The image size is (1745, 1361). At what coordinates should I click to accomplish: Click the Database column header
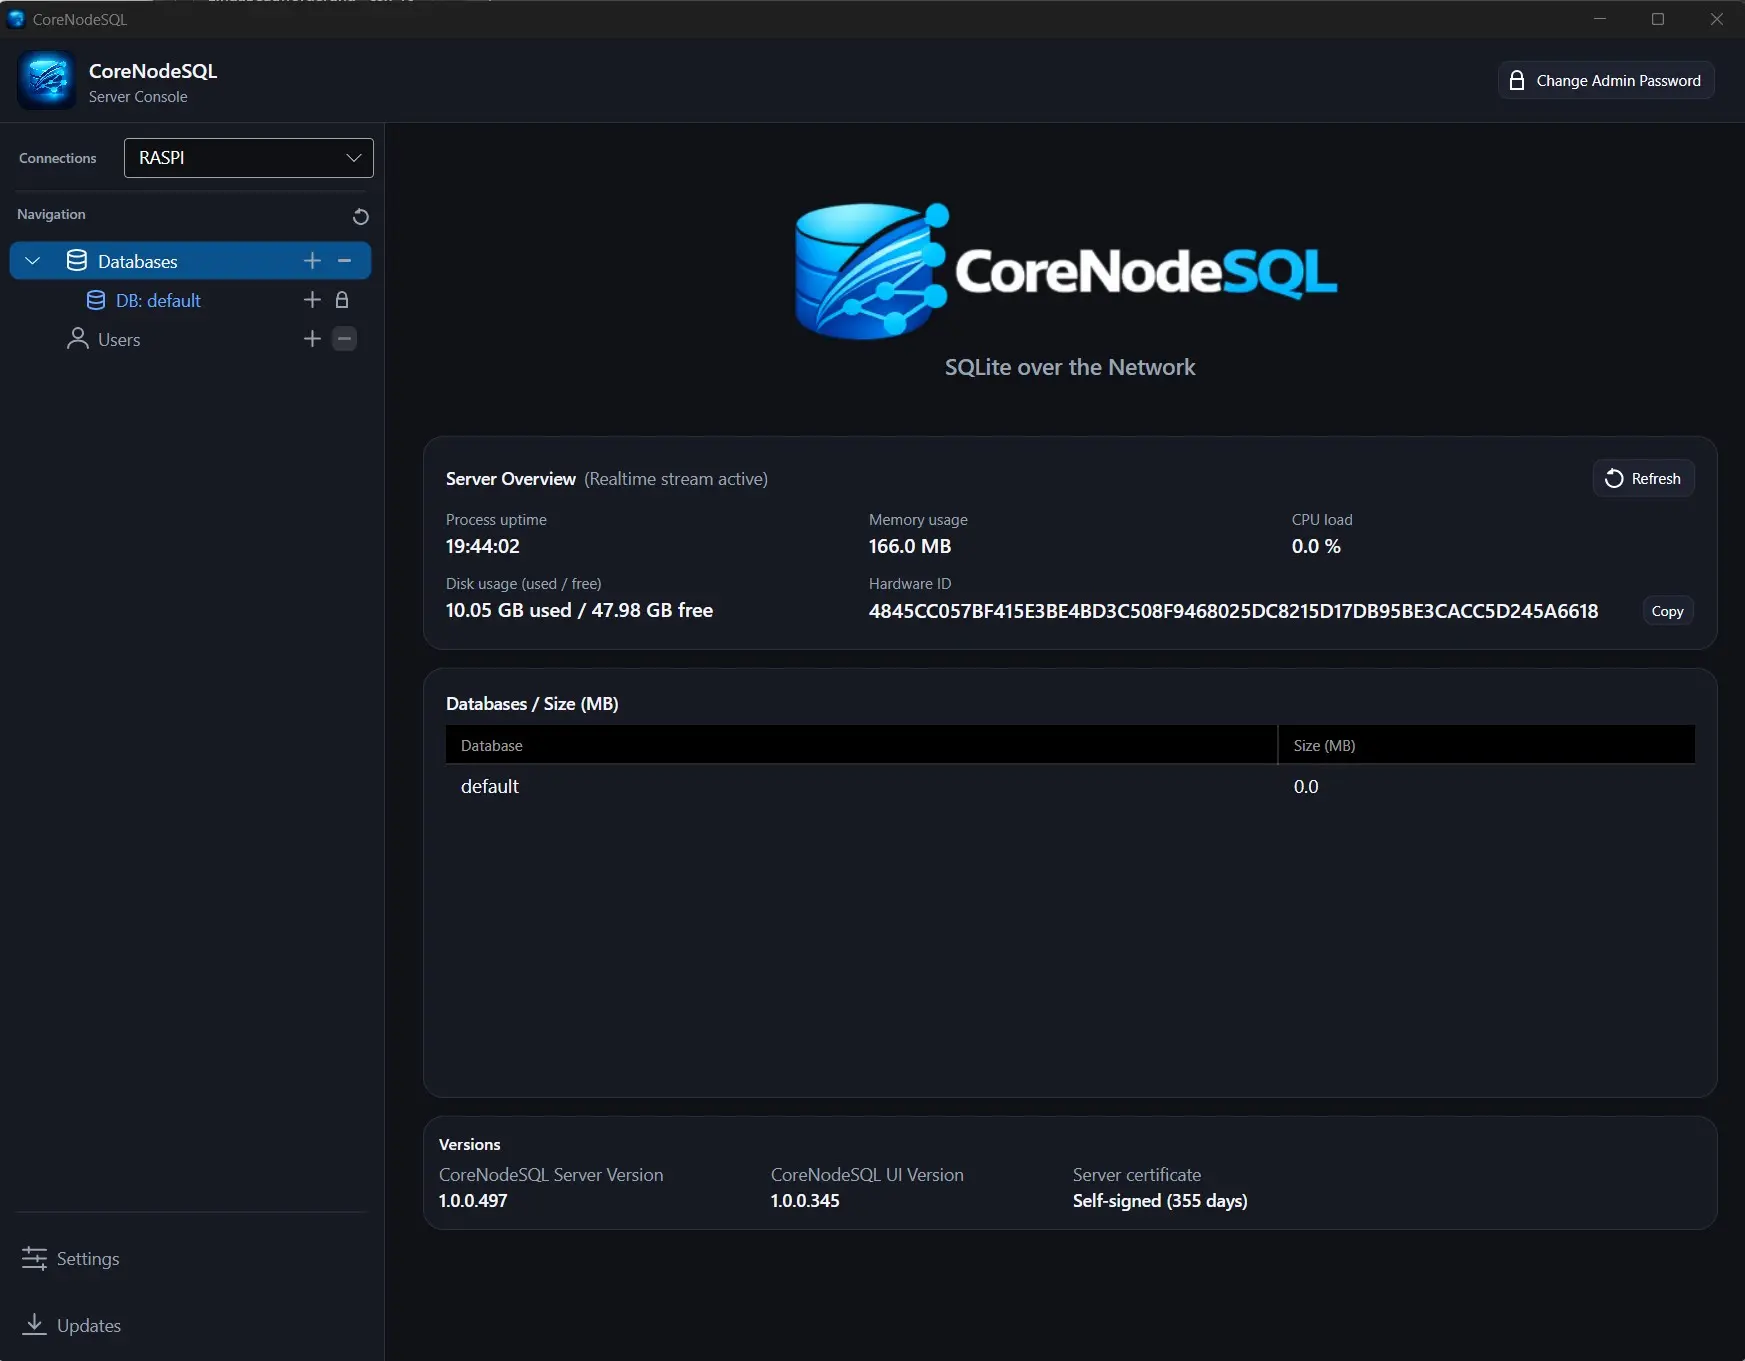point(861,745)
